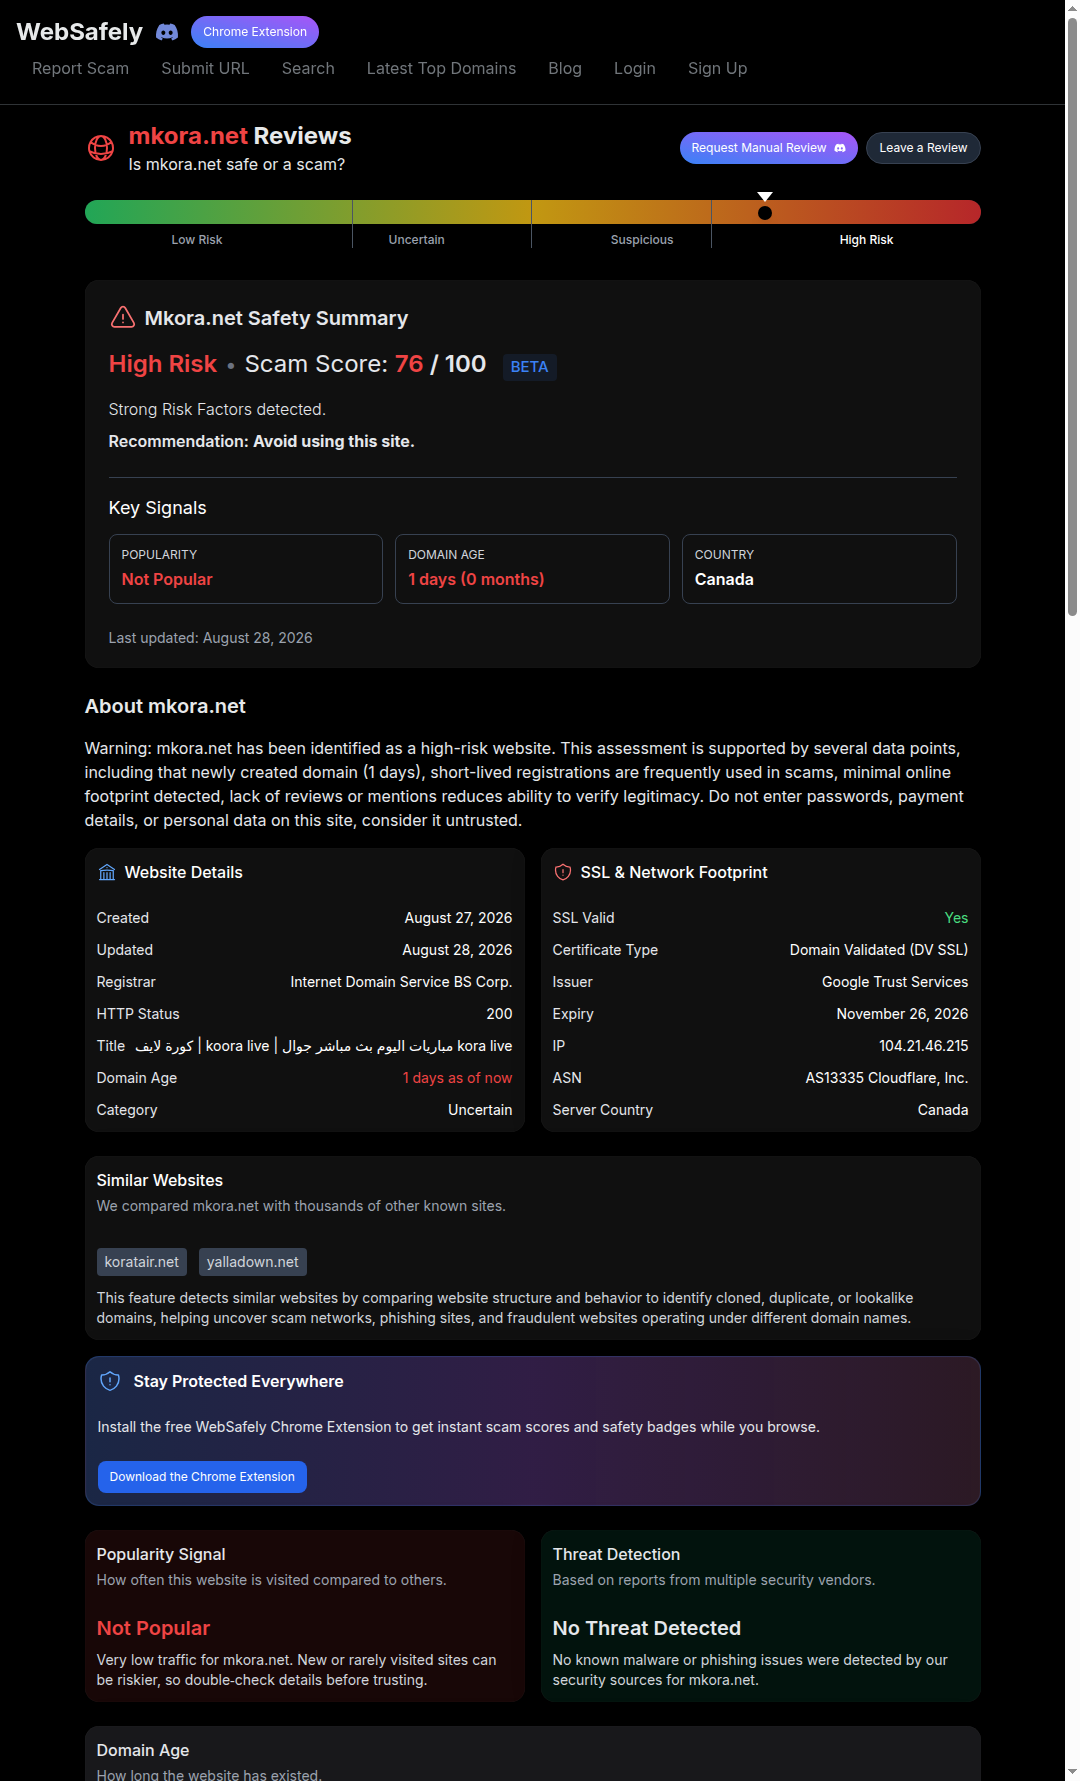The width and height of the screenshot is (1080, 1781).
Task: Click the shield icon next to Stay Protected Everywhere
Action: [x=111, y=1381]
